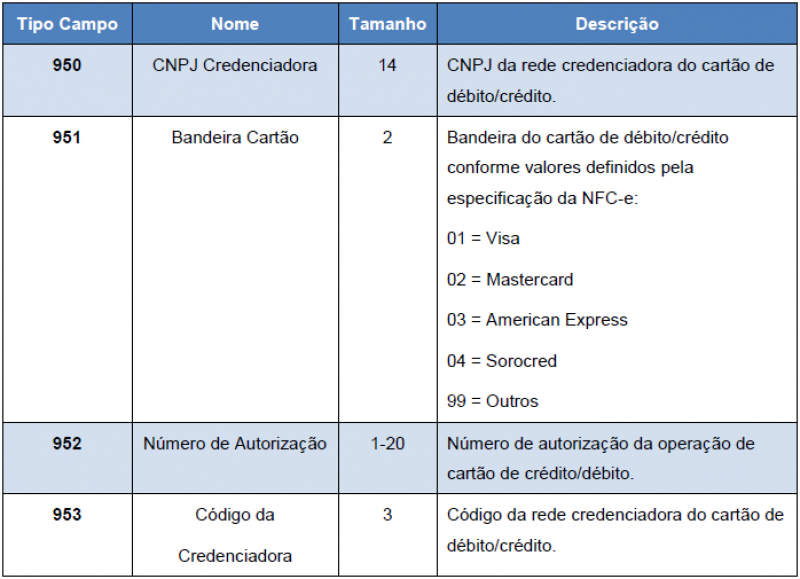This screenshot has height=579, width=800.
Task: Click the Tipo Campo column header
Action: (x=67, y=24)
